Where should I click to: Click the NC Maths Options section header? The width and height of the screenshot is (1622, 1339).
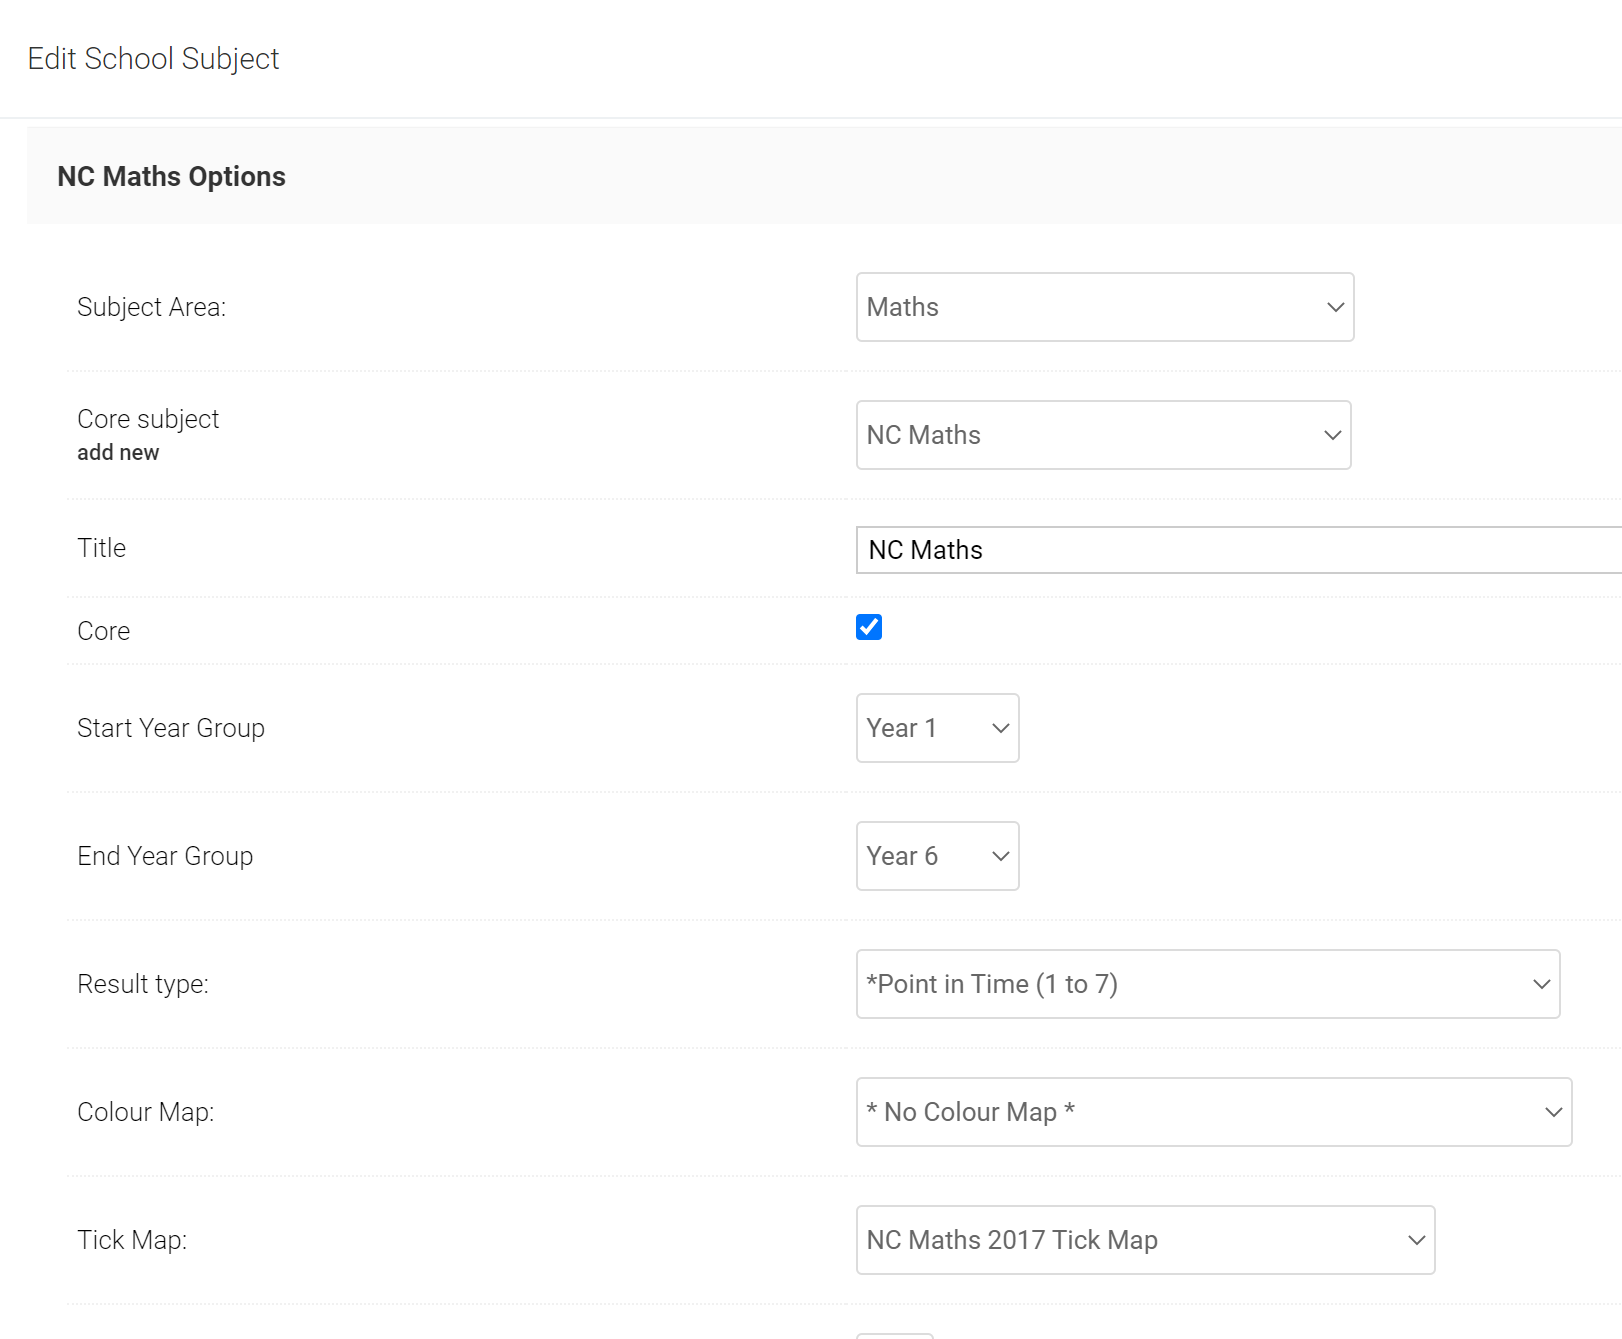tap(171, 177)
